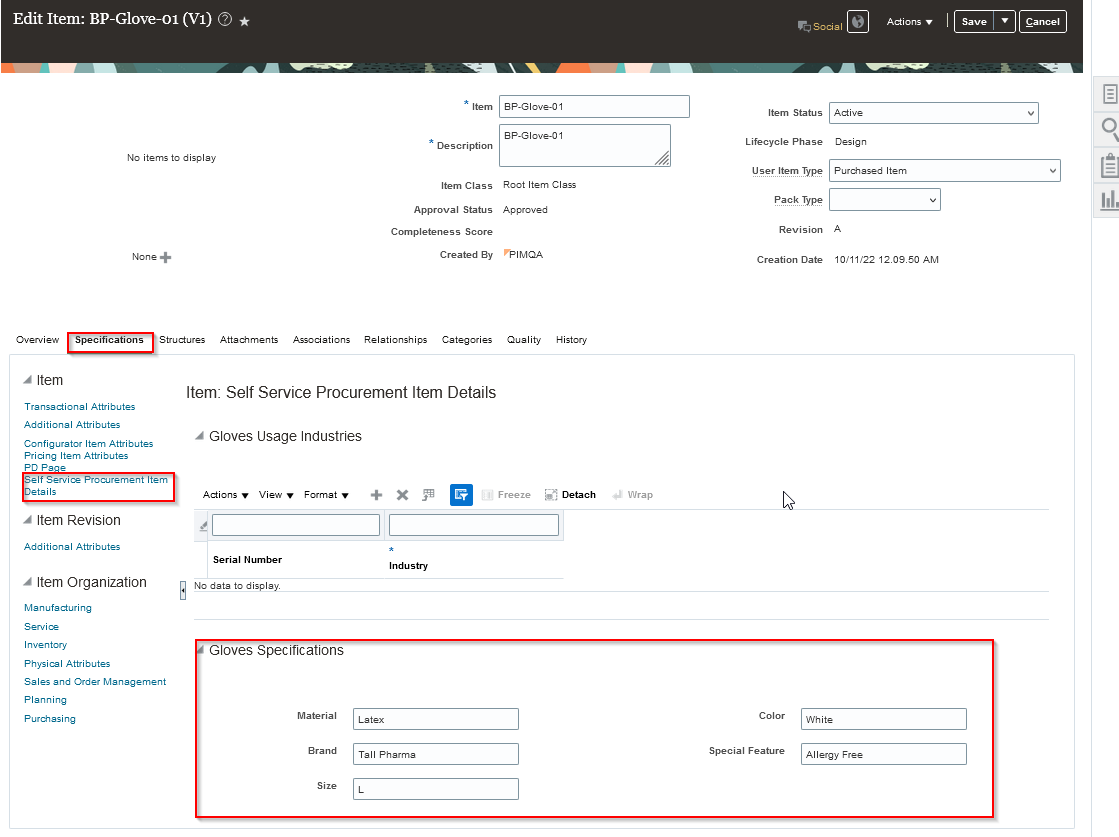Image resolution: width=1119 pixels, height=837 pixels.
Task: Collapse Gloves Specifications section
Action: [x=201, y=649]
